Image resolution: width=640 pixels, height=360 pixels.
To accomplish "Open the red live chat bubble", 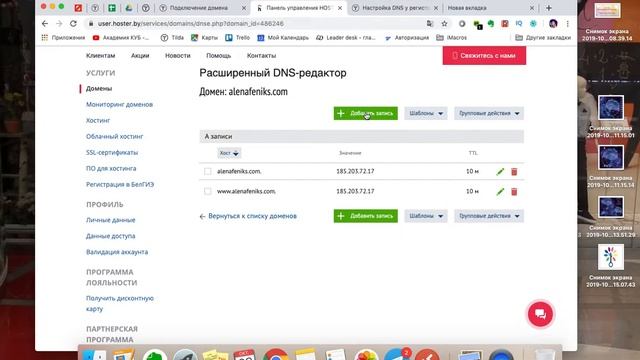I will (x=540, y=314).
